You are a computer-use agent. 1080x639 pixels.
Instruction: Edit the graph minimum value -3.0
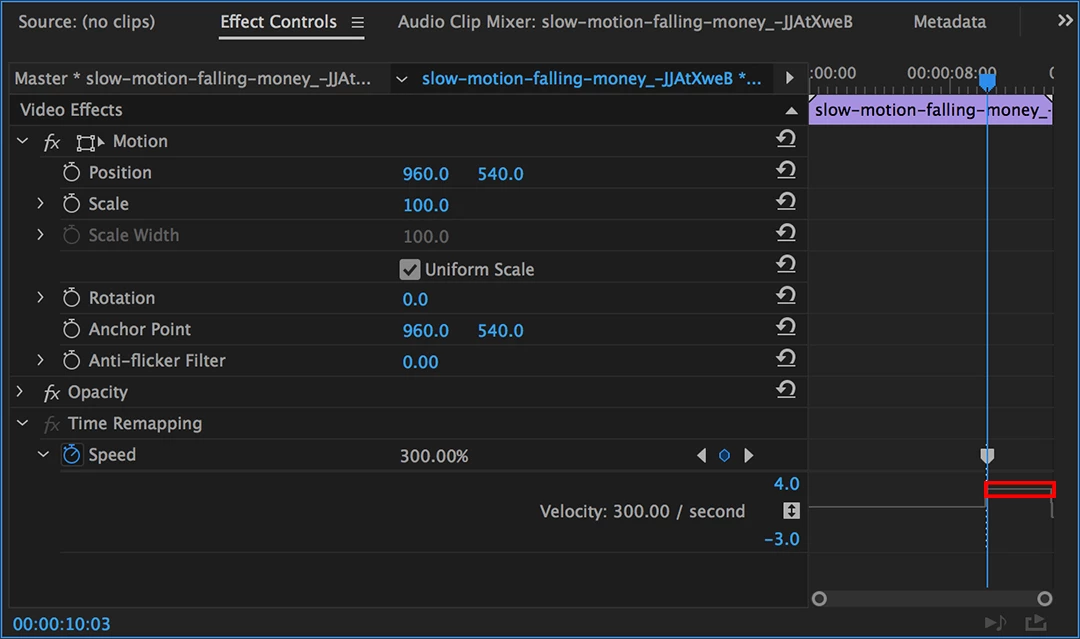pyautogui.click(x=782, y=538)
